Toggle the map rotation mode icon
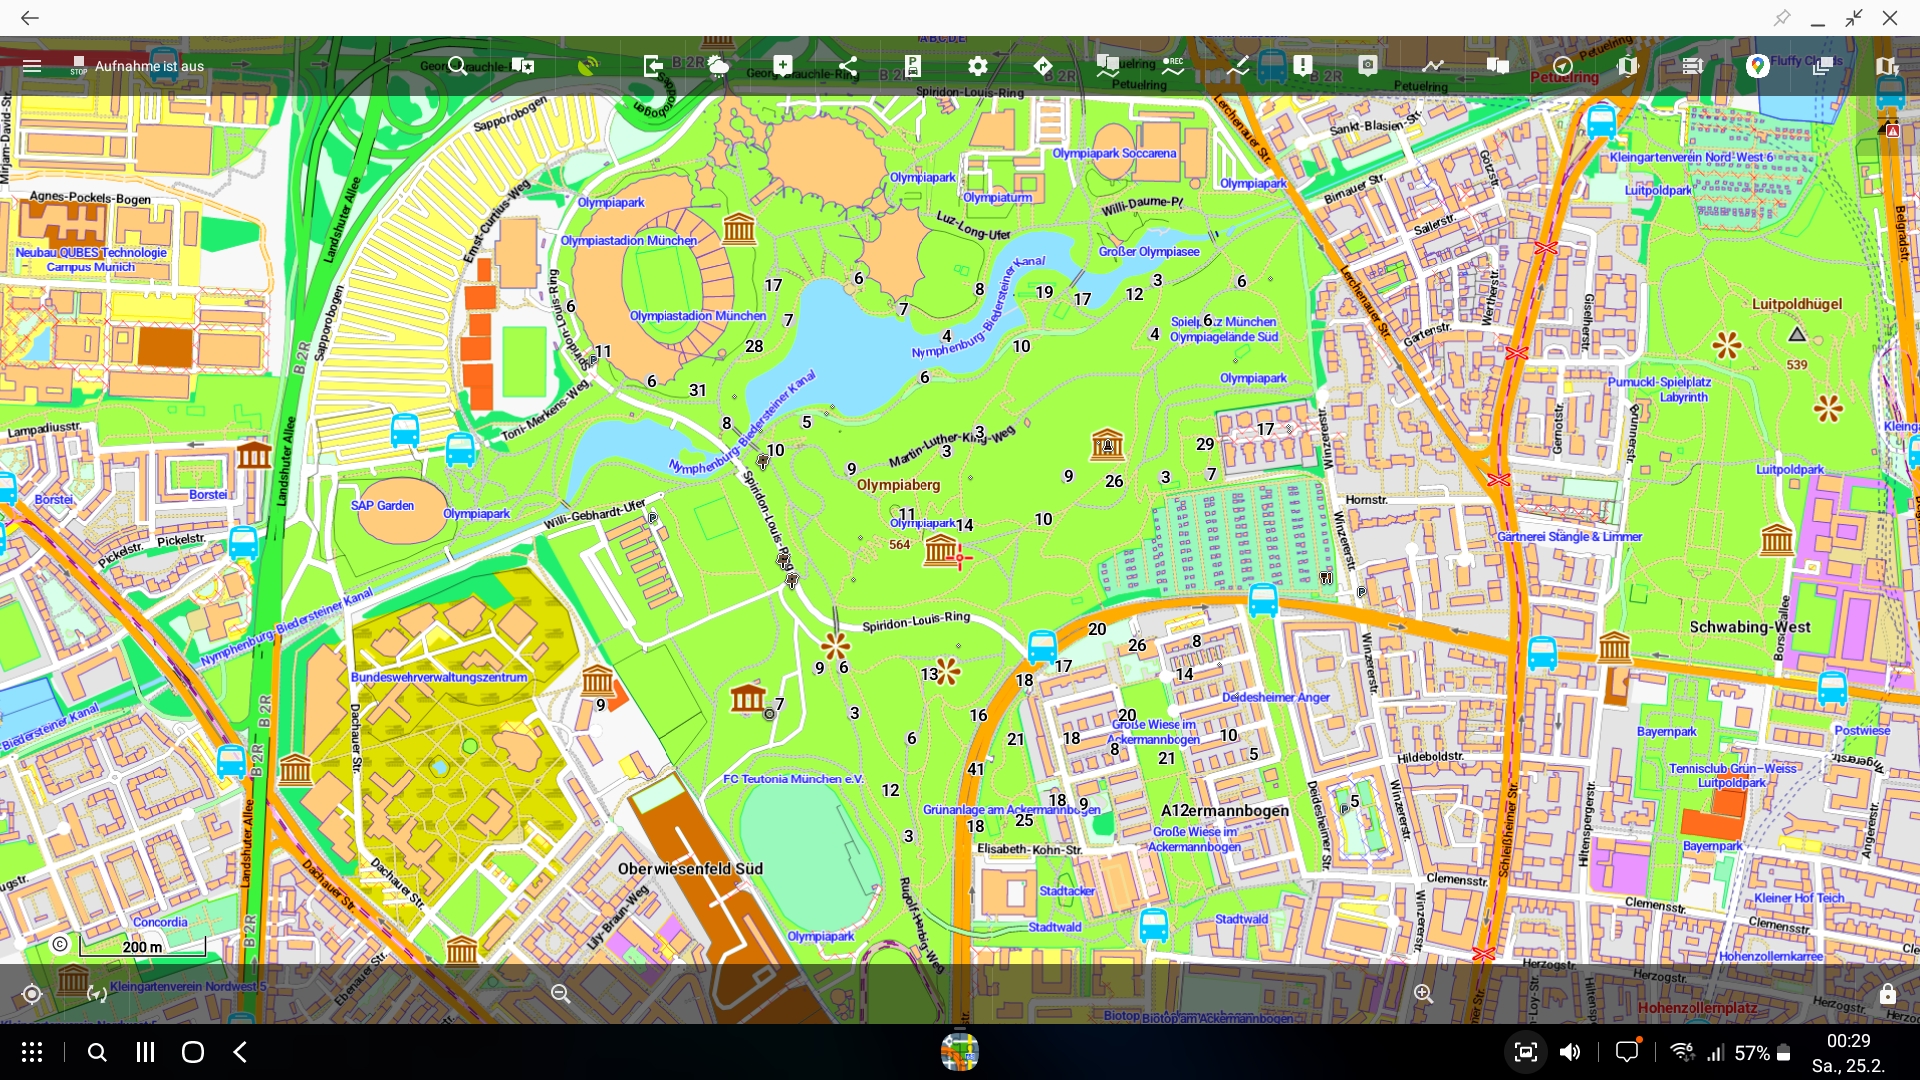Image resolution: width=1920 pixels, height=1080 pixels. coord(97,994)
